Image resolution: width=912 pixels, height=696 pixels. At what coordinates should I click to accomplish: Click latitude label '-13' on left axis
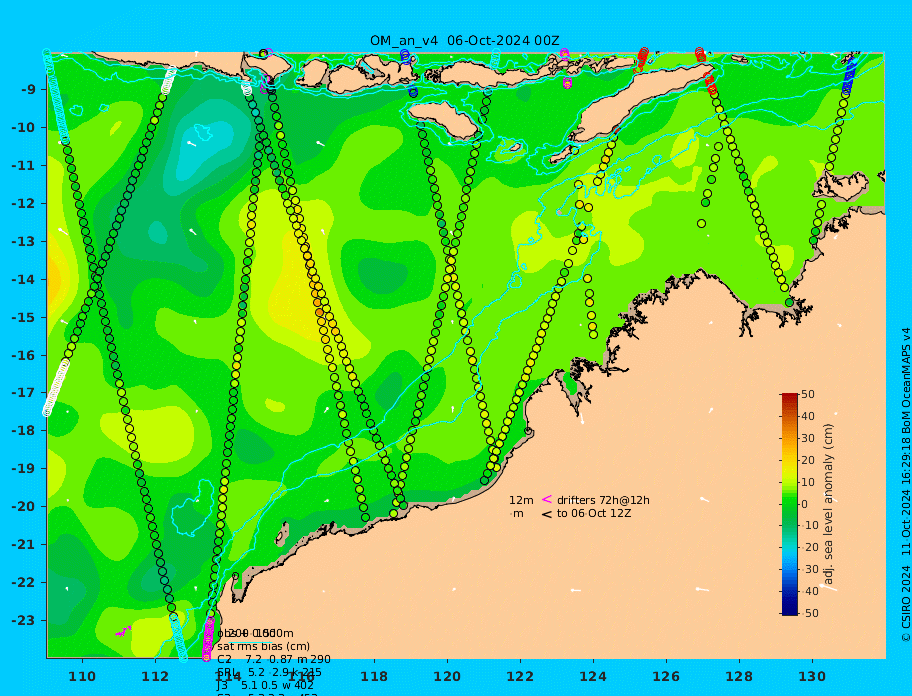tap(24, 241)
